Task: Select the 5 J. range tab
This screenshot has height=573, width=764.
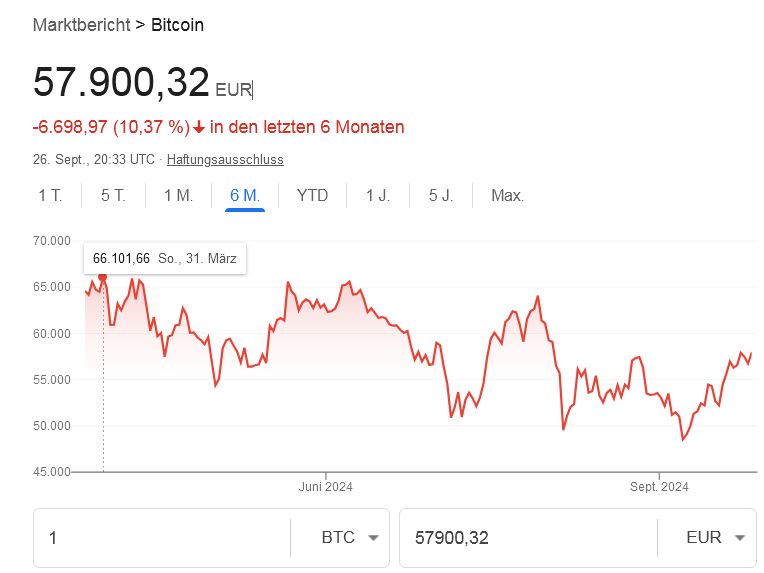Action: click(441, 195)
